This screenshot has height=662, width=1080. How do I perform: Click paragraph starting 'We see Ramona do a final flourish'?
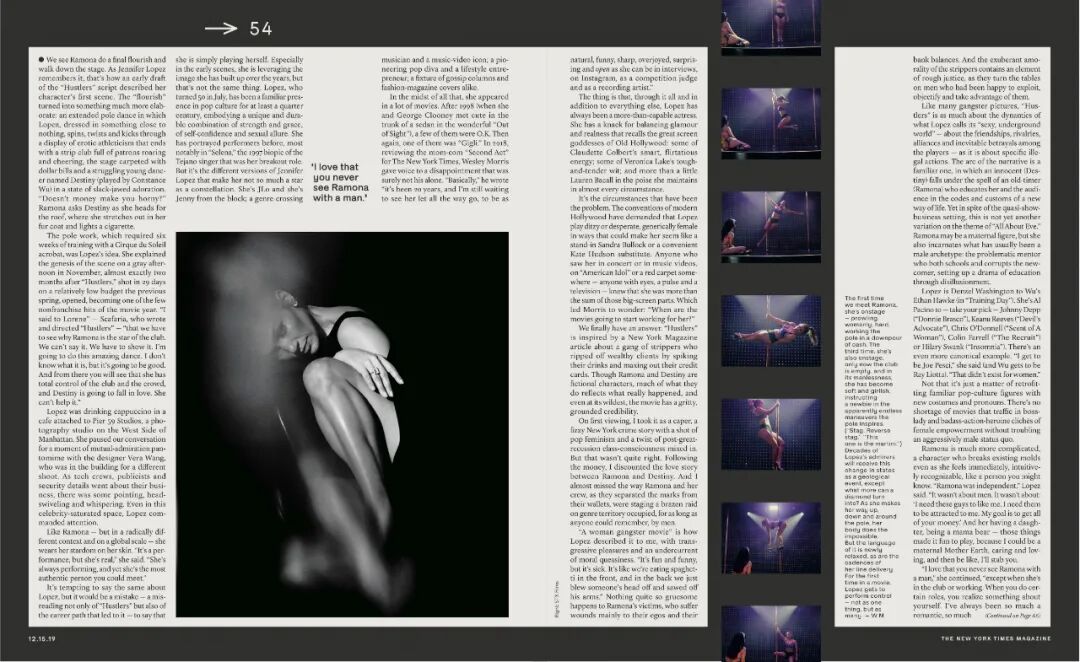click(x=102, y=143)
